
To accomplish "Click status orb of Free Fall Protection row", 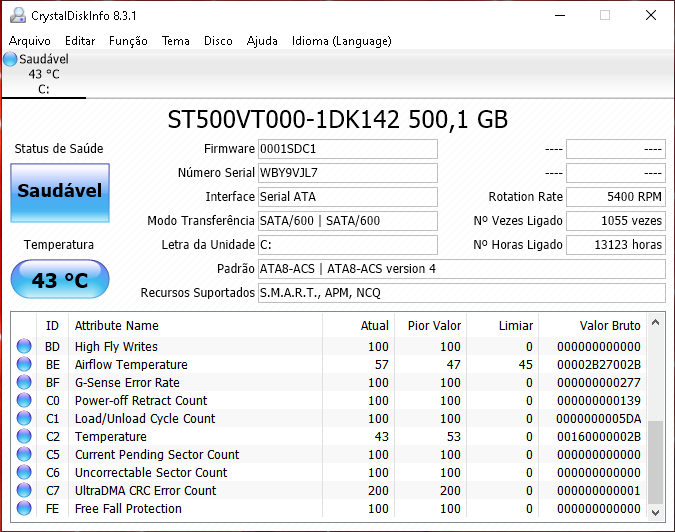I will [24, 508].
